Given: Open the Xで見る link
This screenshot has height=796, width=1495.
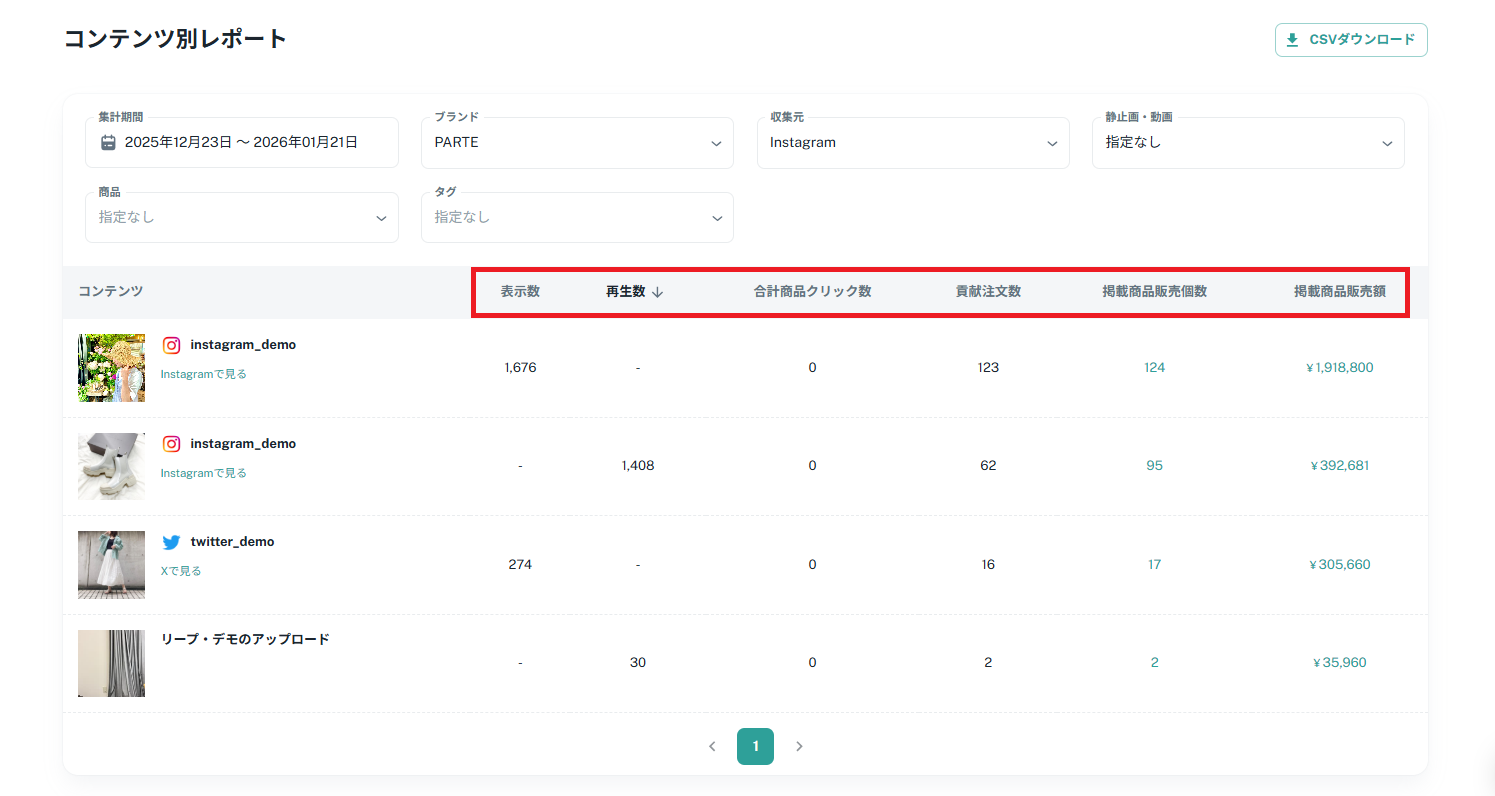Looking at the screenshot, I should point(181,571).
